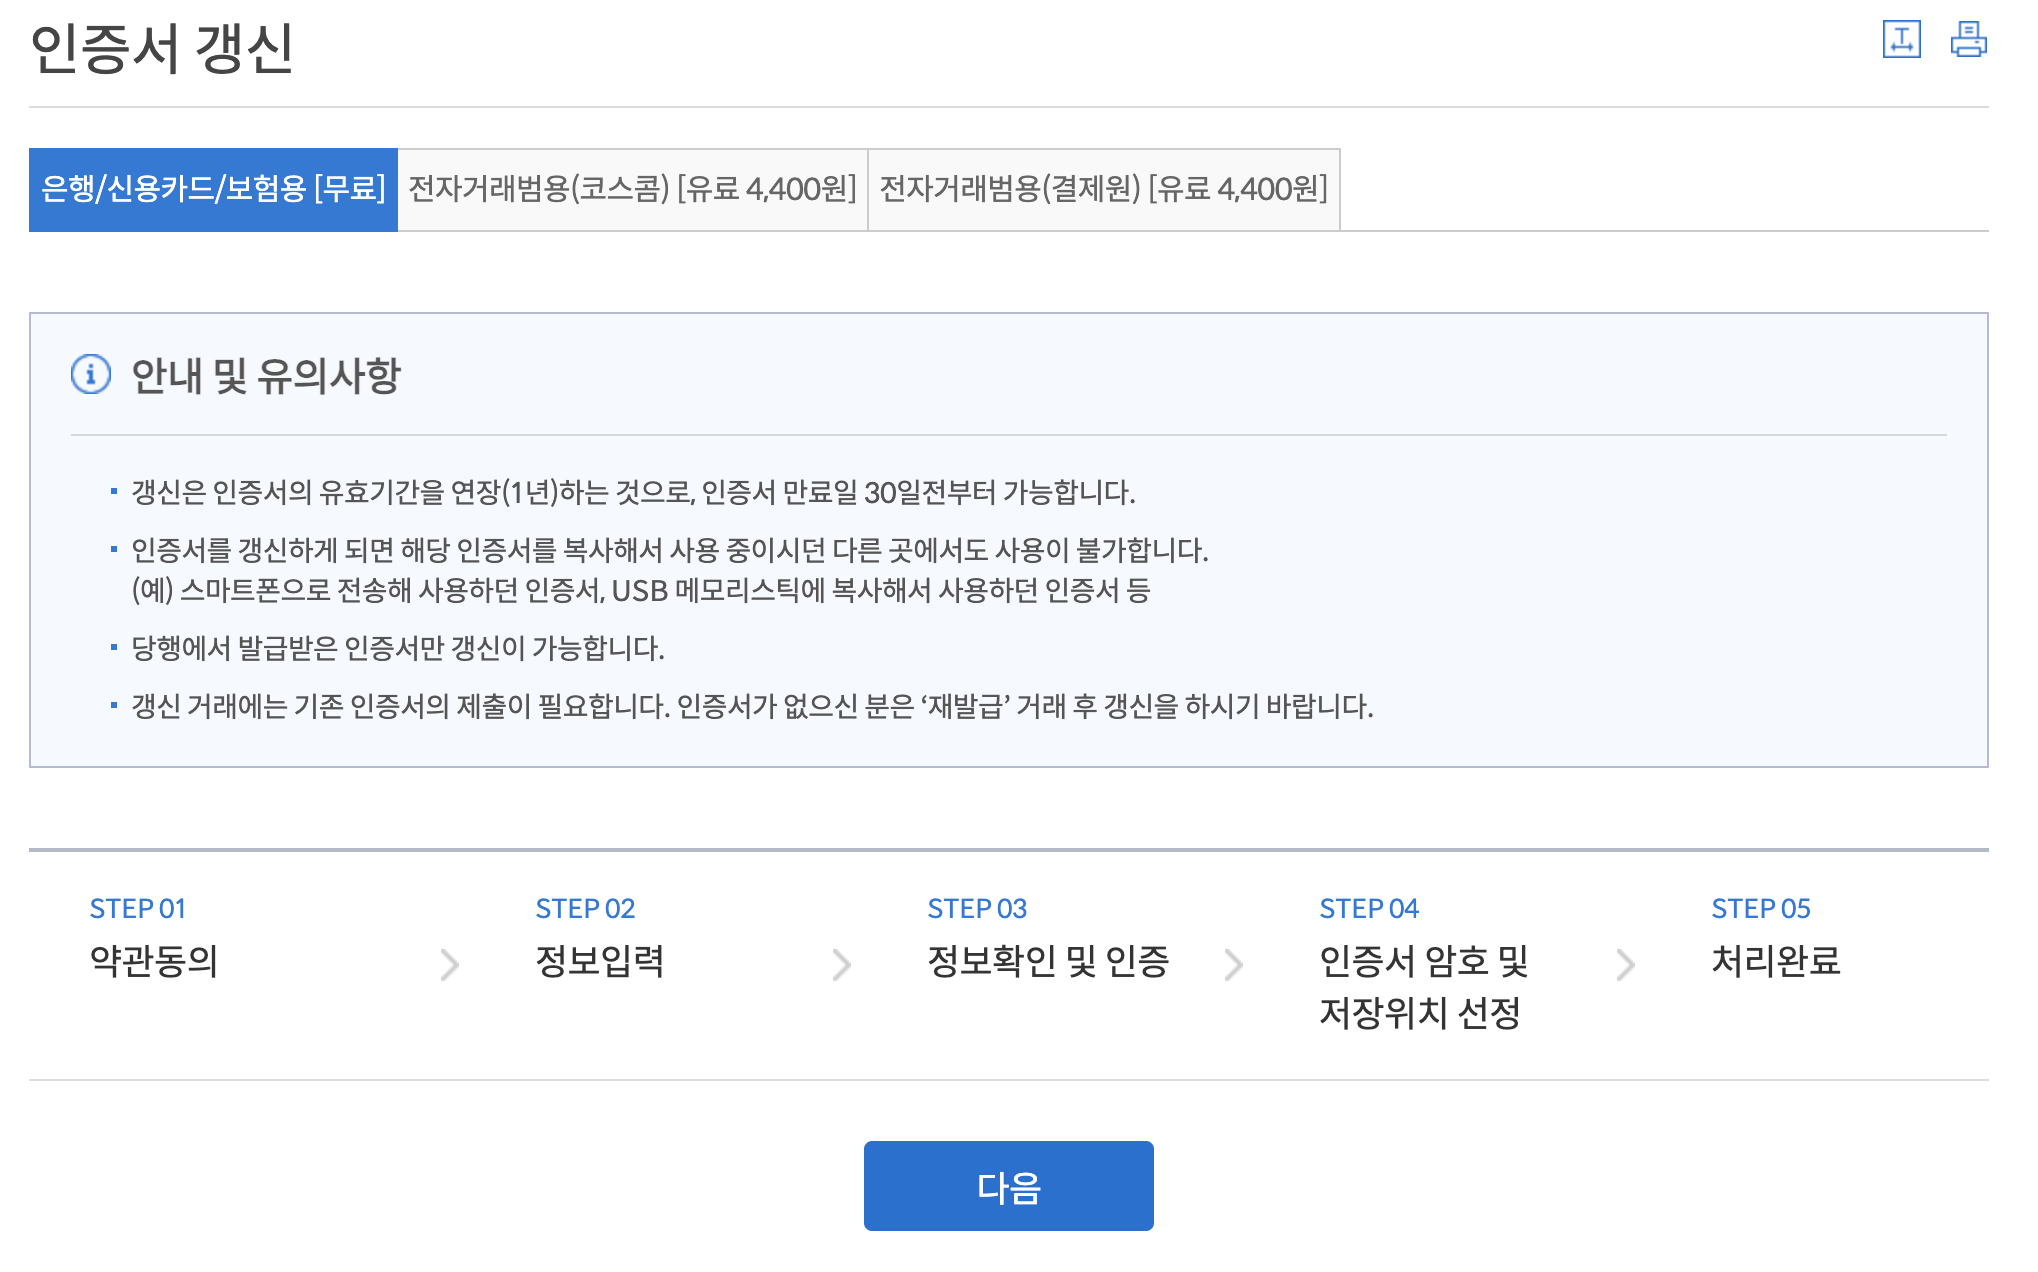Click the printer icon to print page
The width and height of the screenshot is (2038, 1272).
(x=1968, y=40)
